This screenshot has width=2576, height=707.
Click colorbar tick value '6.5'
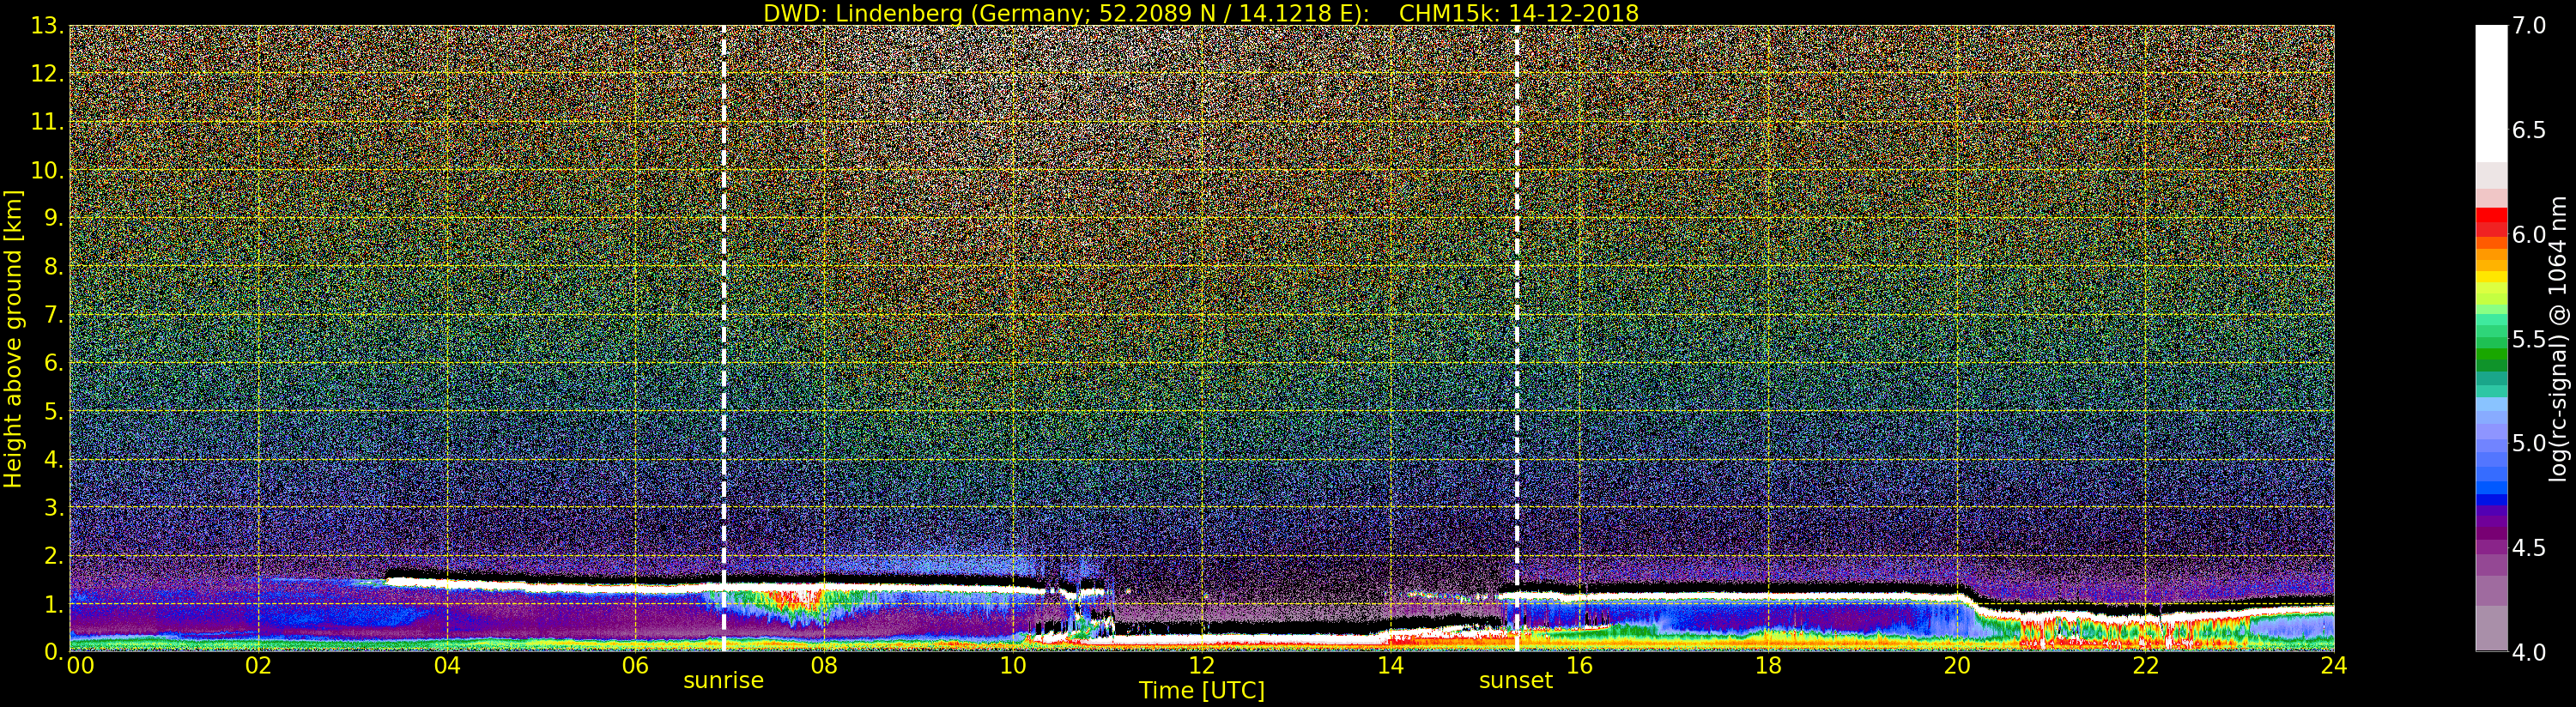pos(2529,130)
